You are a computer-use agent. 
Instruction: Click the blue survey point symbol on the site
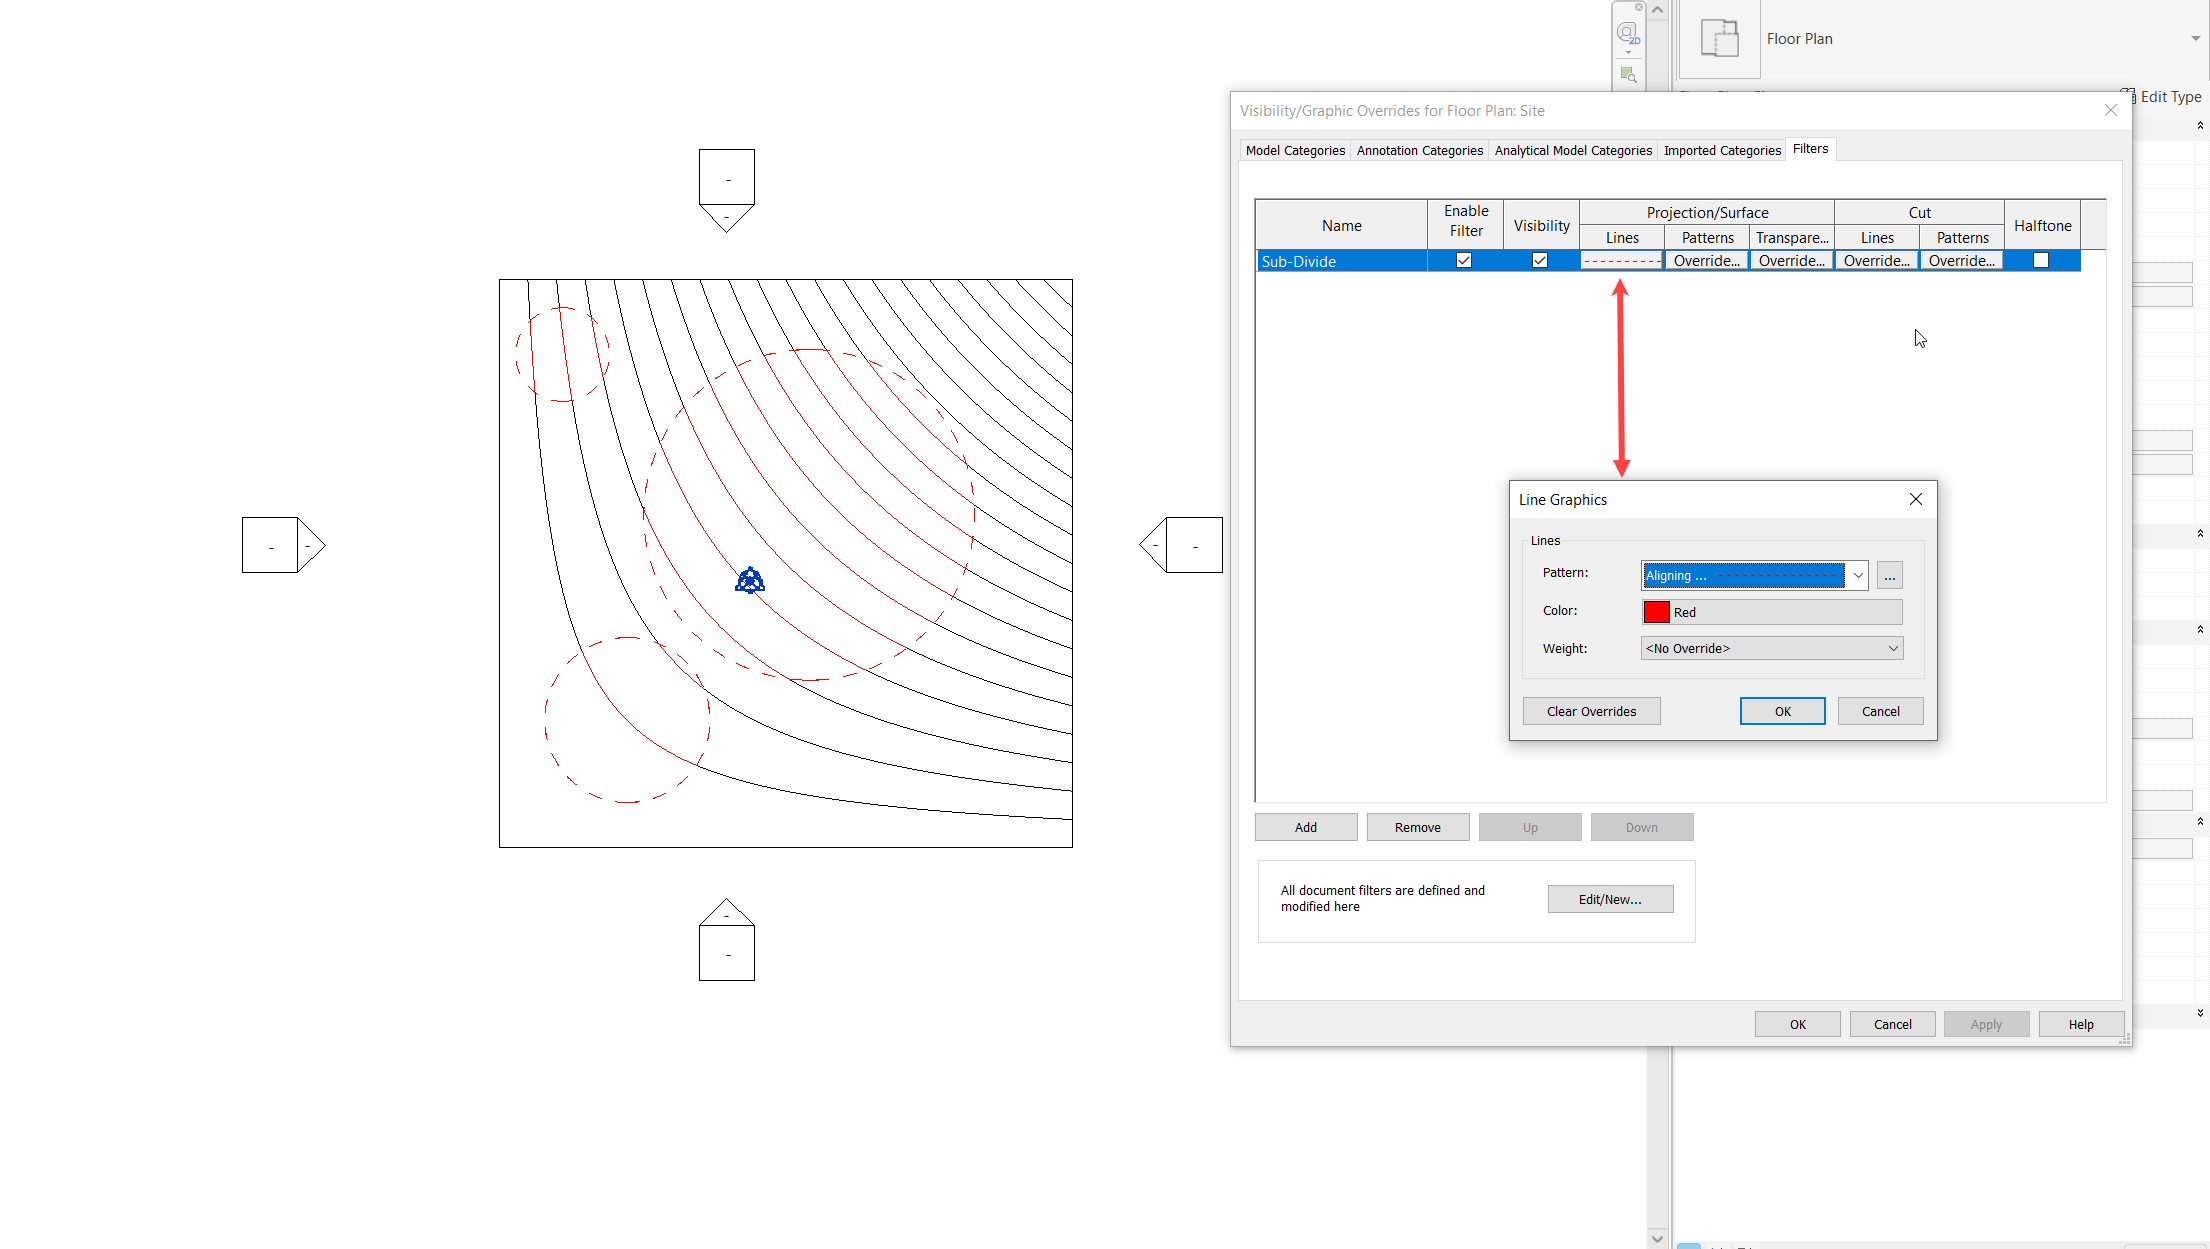click(x=750, y=580)
